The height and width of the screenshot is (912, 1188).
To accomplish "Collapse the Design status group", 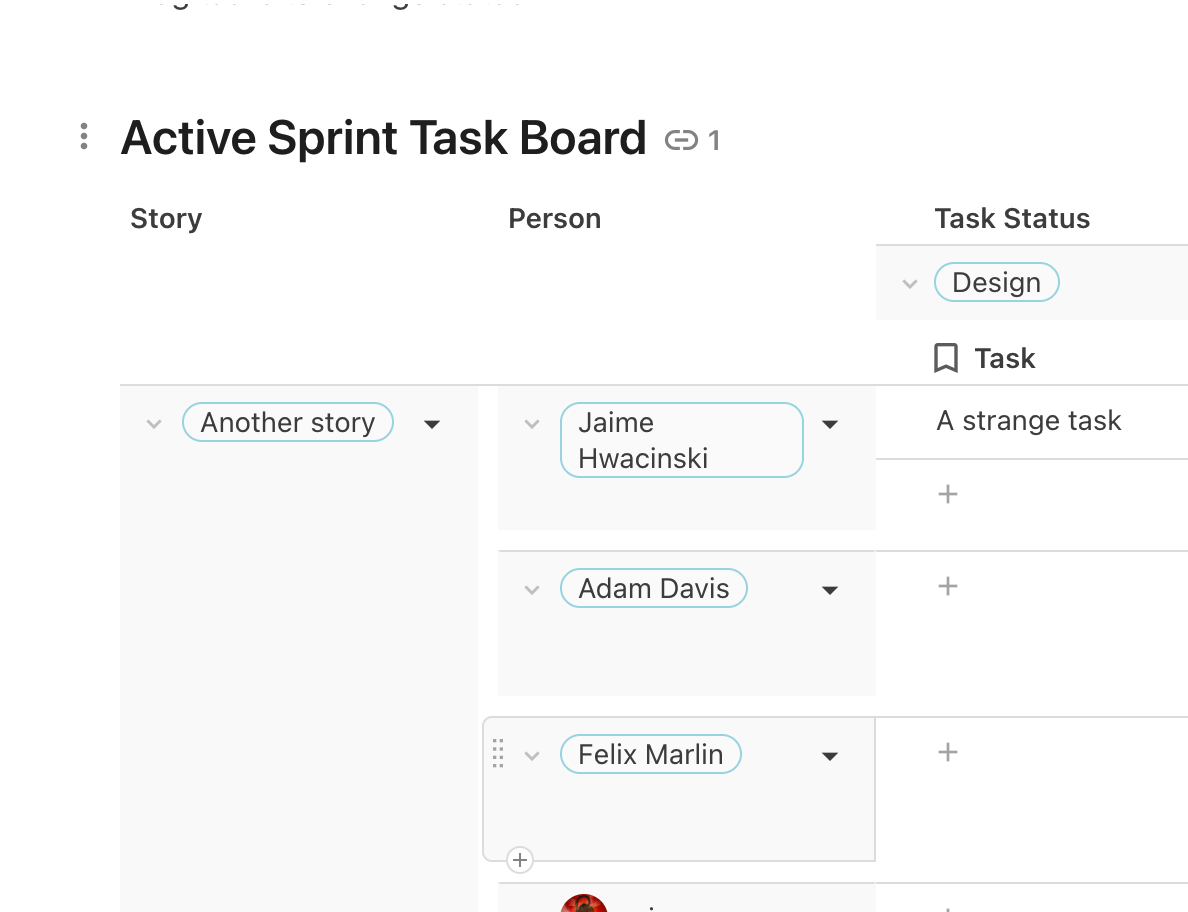I will (x=909, y=284).
